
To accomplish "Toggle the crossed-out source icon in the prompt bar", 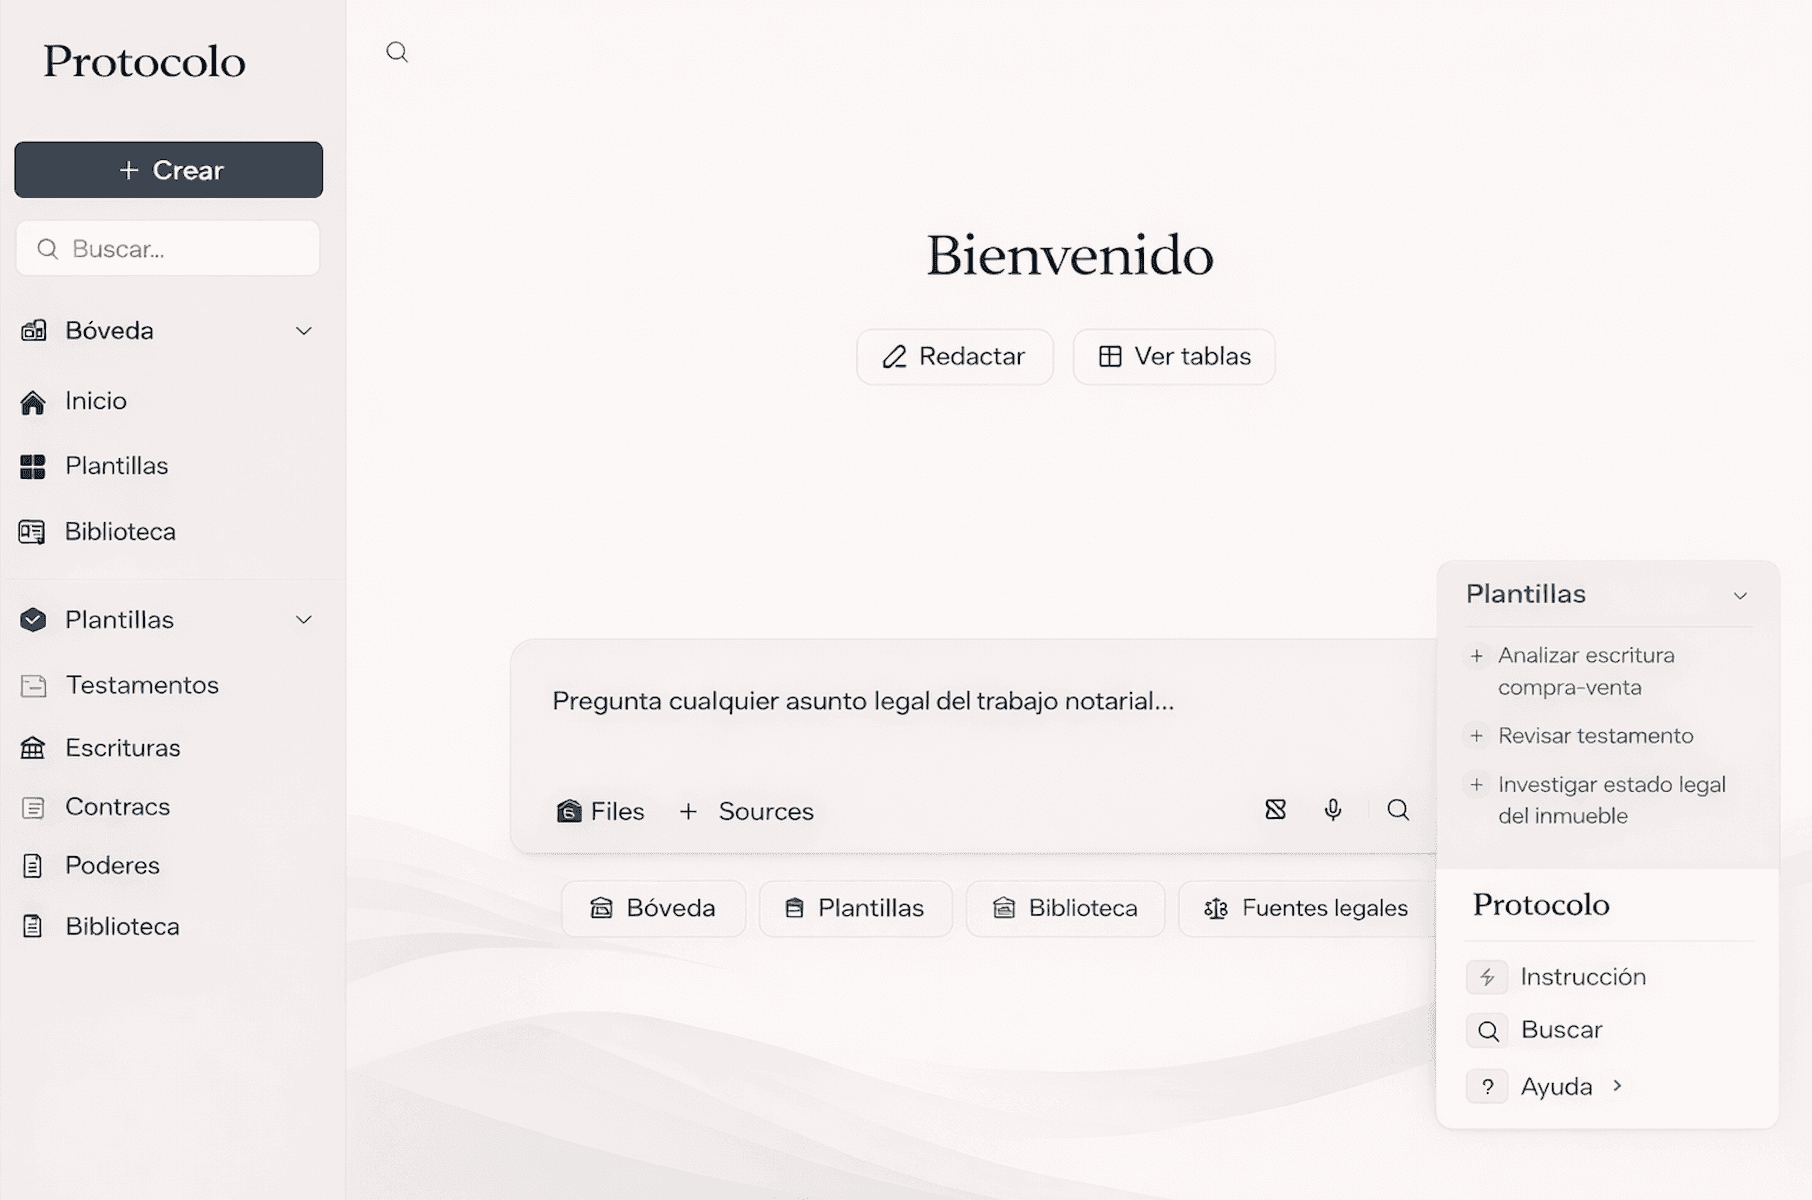I will [1274, 810].
